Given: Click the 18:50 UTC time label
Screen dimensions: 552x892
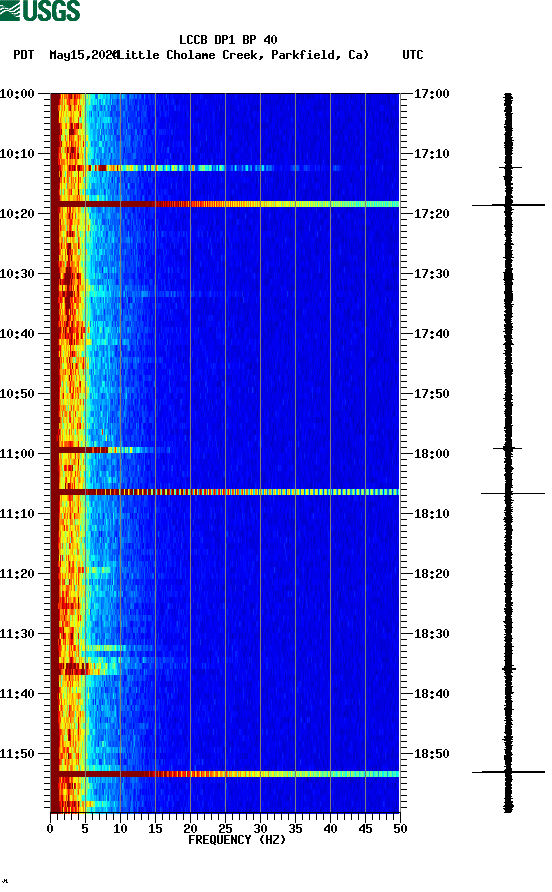Looking at the screenshot, I should (x=431, y=754).
